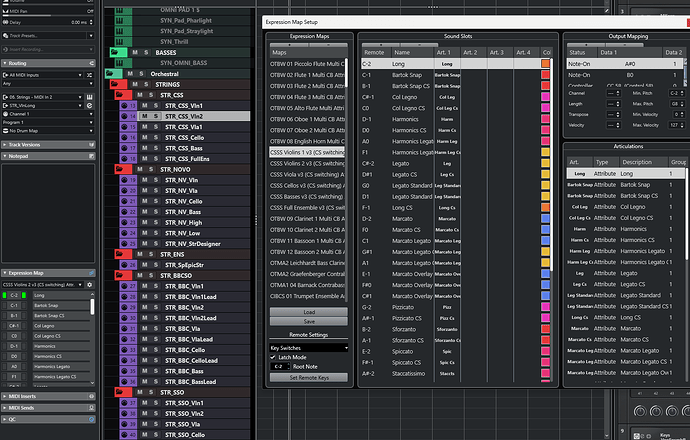Open the No Drum Map dropdown
The height and width of the screenshot is (440, 690).
click(48, 131)
